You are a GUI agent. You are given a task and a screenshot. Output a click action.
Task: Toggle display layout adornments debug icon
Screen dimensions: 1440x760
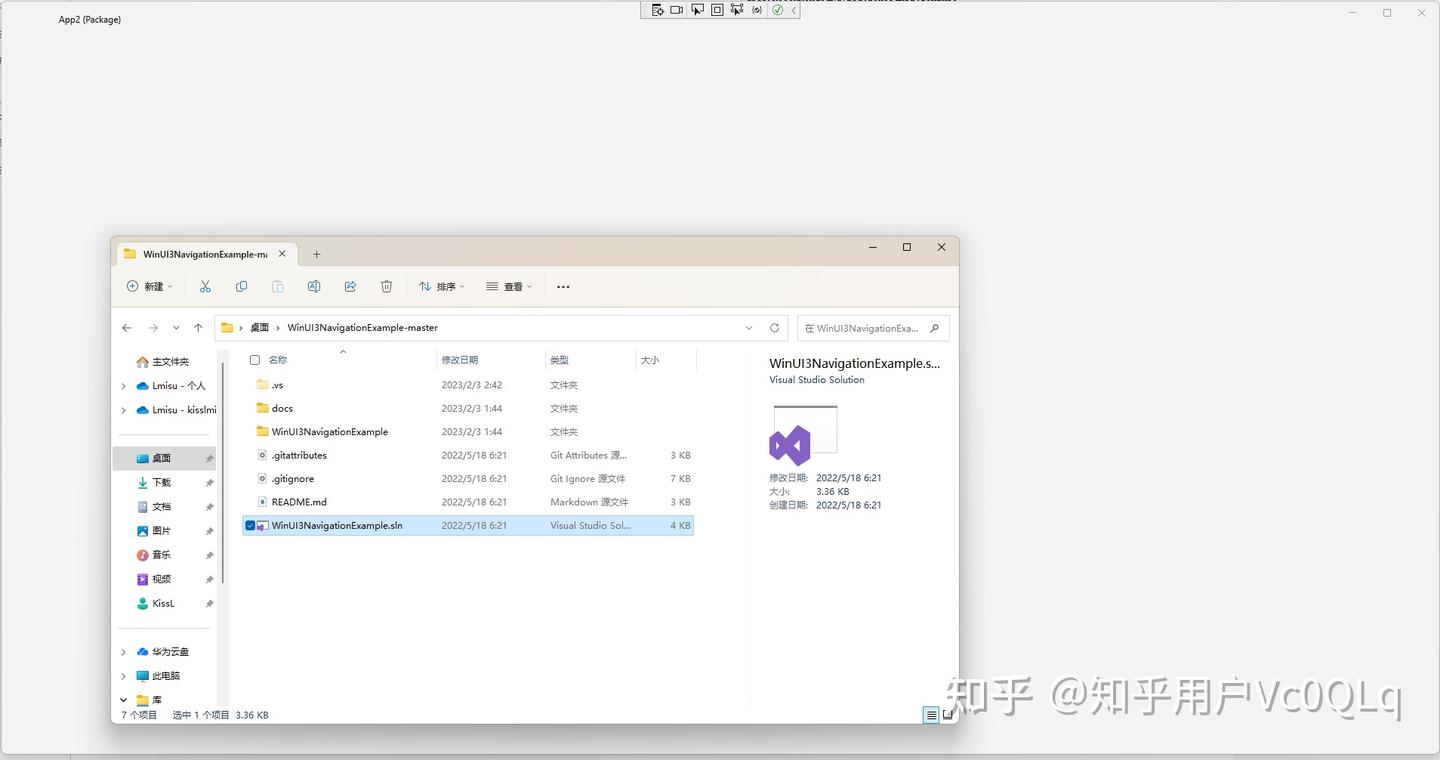(717, 9)
